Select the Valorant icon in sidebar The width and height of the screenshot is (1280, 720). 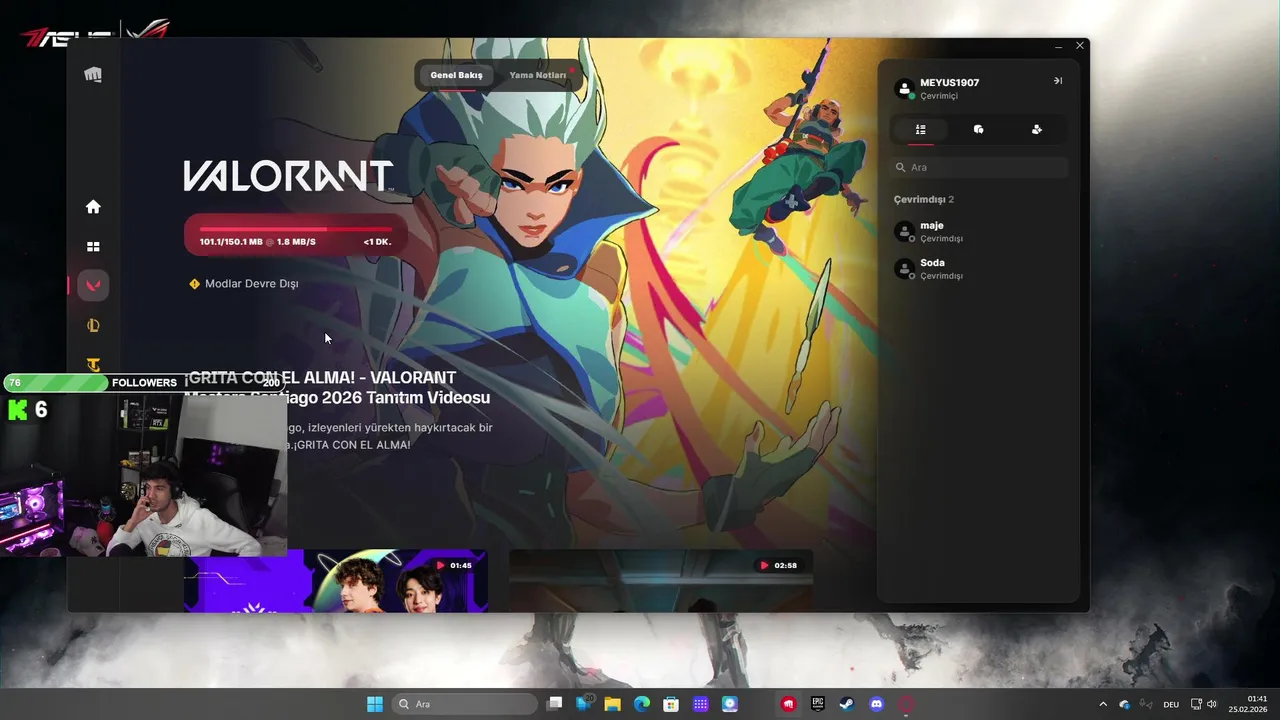point(93,285)
